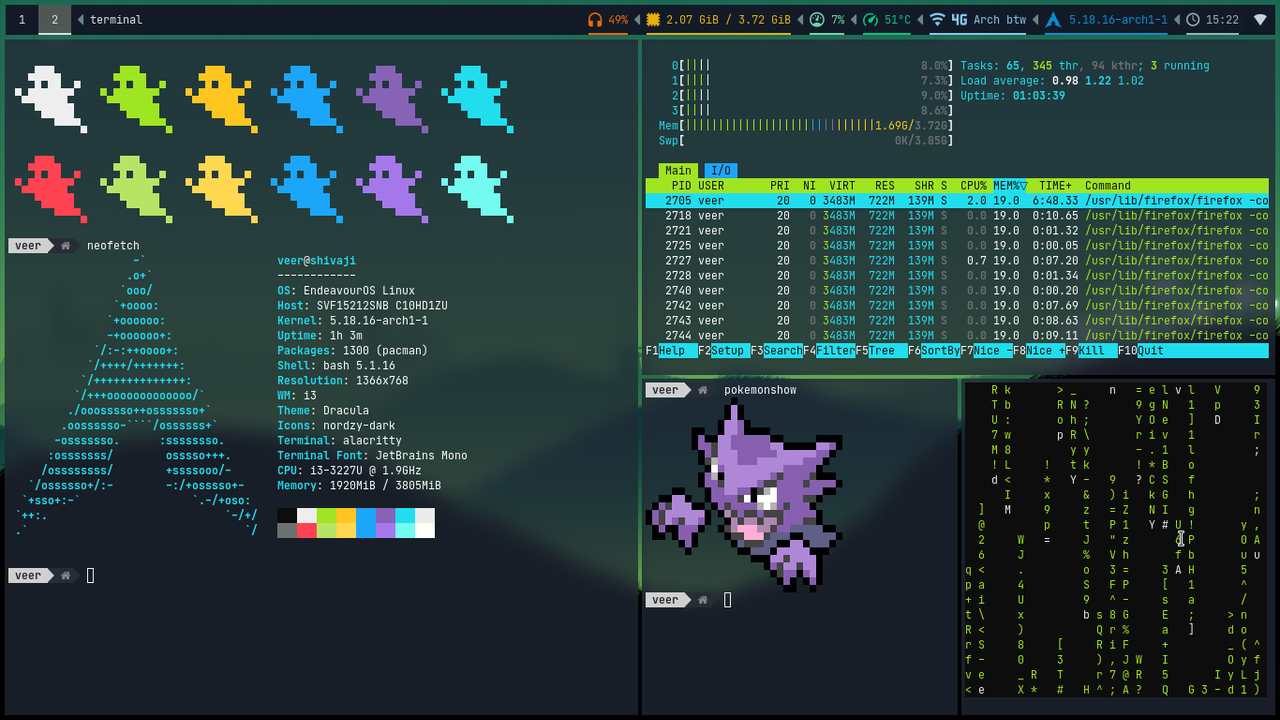Sort by the RES column header
Screen dimensions: 1280x720
tap(885, 186)
